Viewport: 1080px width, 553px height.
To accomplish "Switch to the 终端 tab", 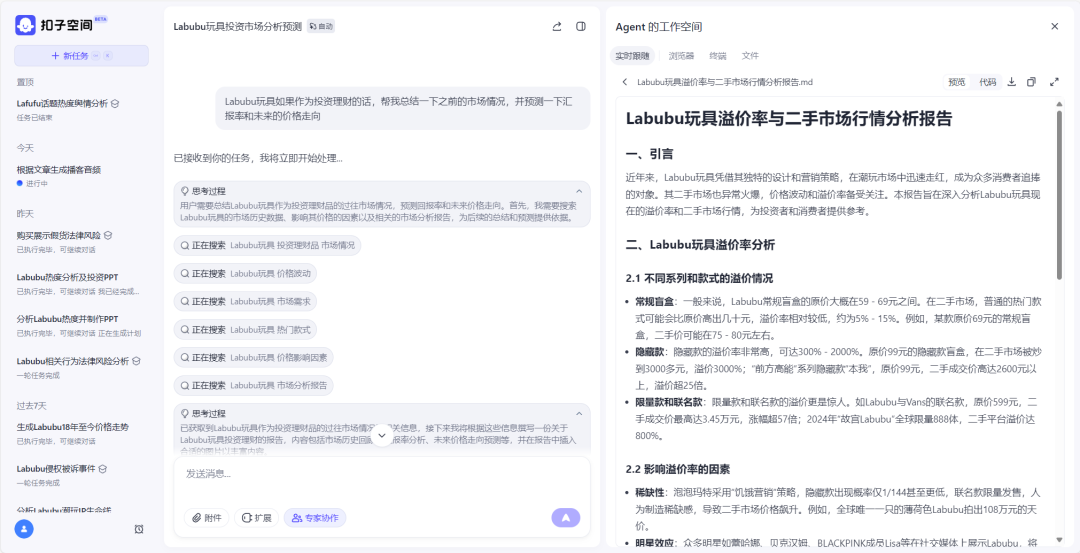I will coord(718,56).
